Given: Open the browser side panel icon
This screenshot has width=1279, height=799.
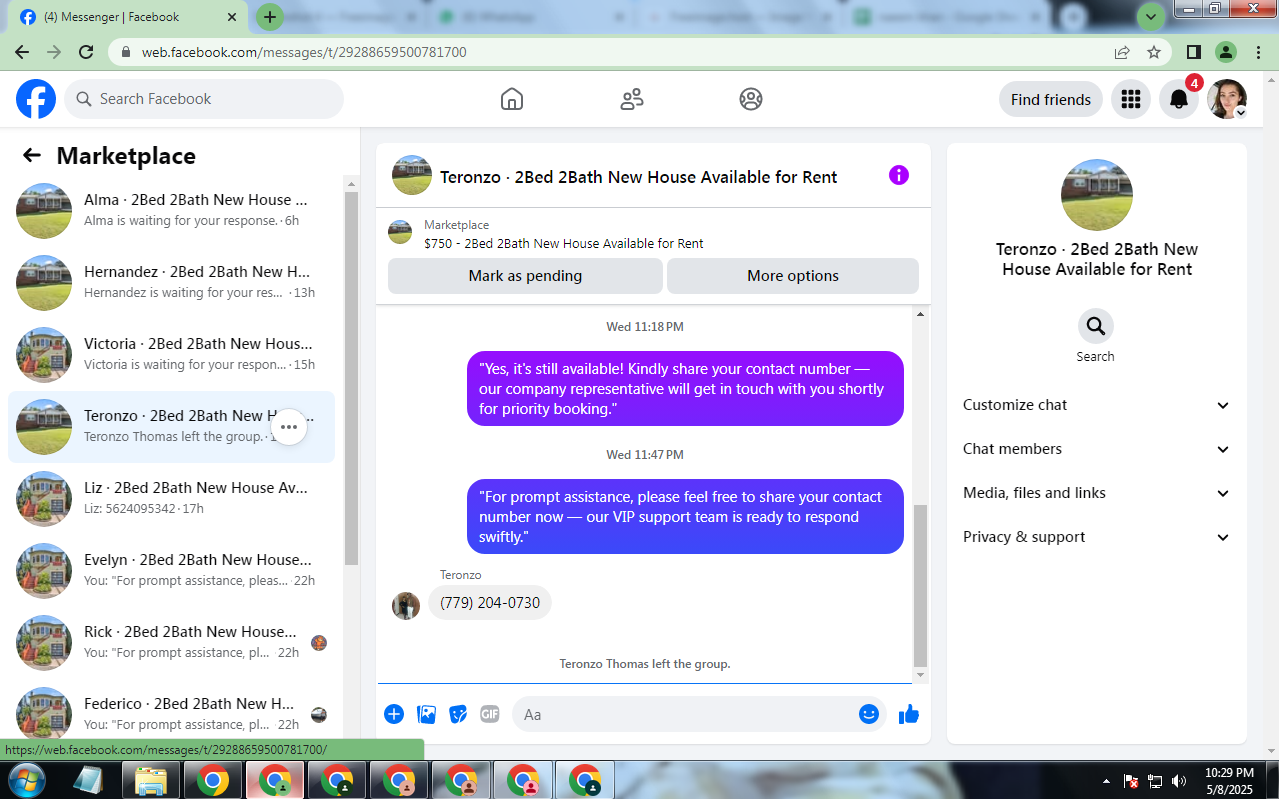Looking at the screenshot, I should tap(1194, 52).
